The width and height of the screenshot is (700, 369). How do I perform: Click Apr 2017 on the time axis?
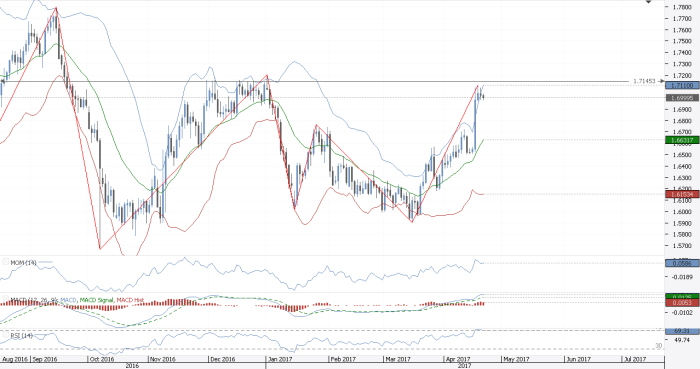coord(458,359)
